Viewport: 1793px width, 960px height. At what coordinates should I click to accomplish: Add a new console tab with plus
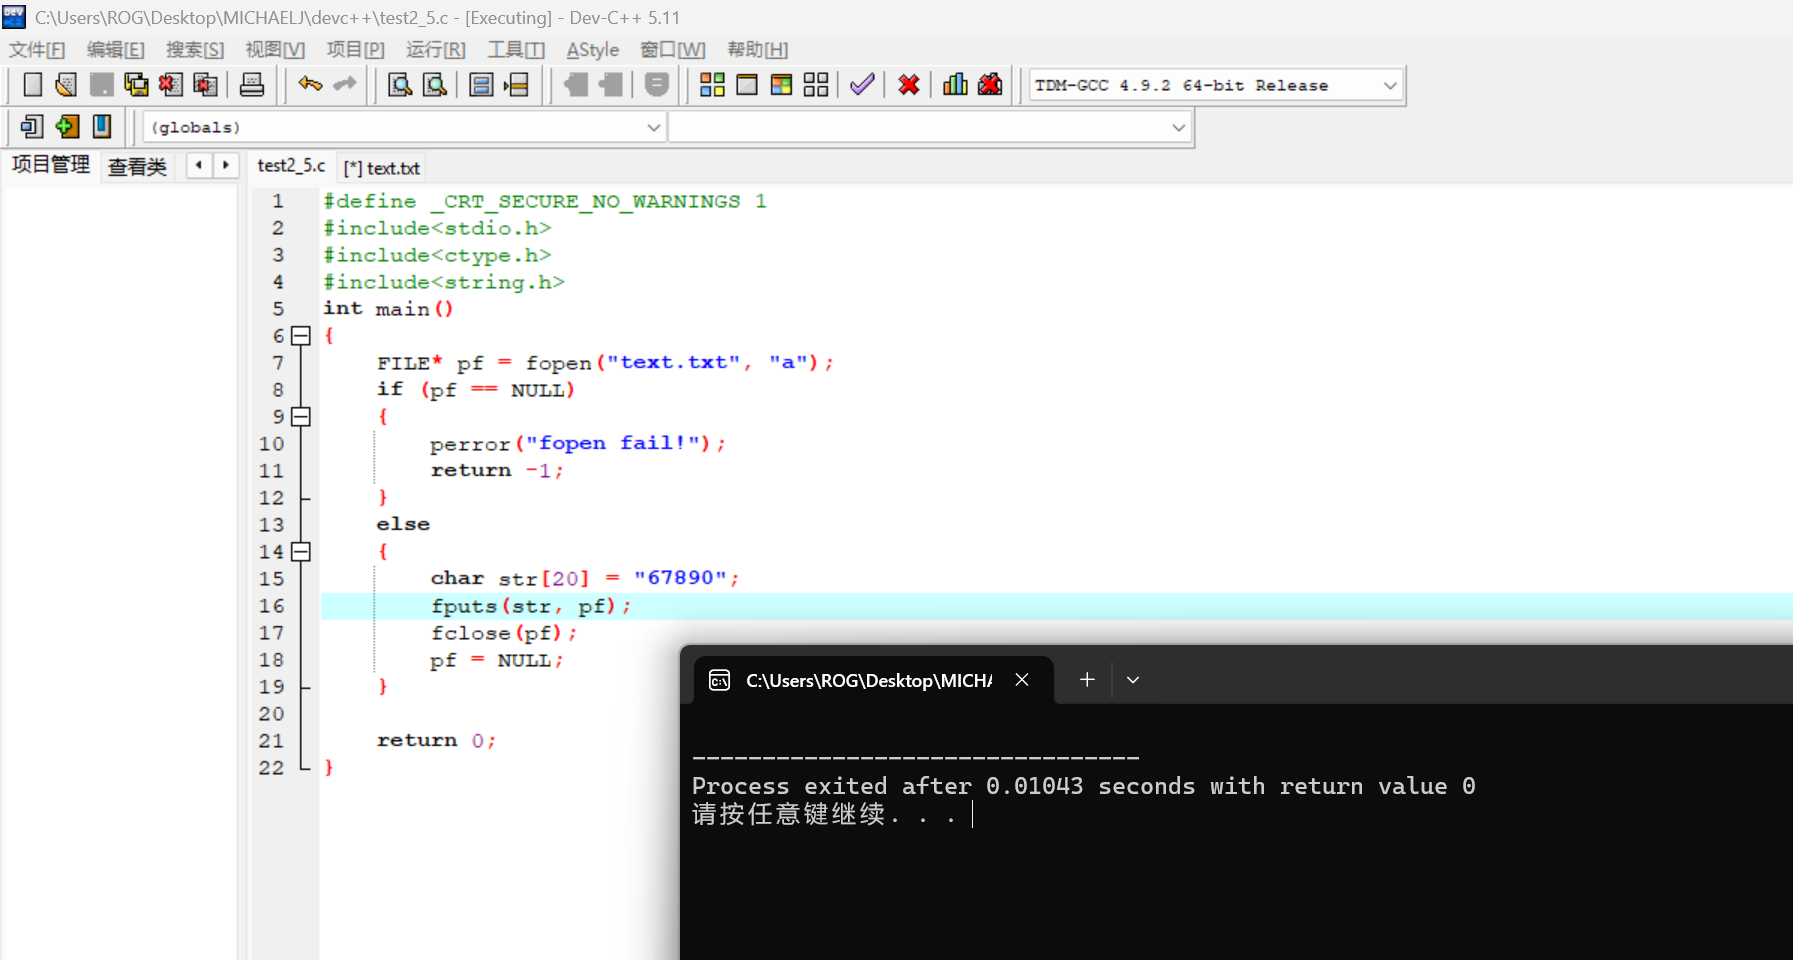click(1087, 680)
